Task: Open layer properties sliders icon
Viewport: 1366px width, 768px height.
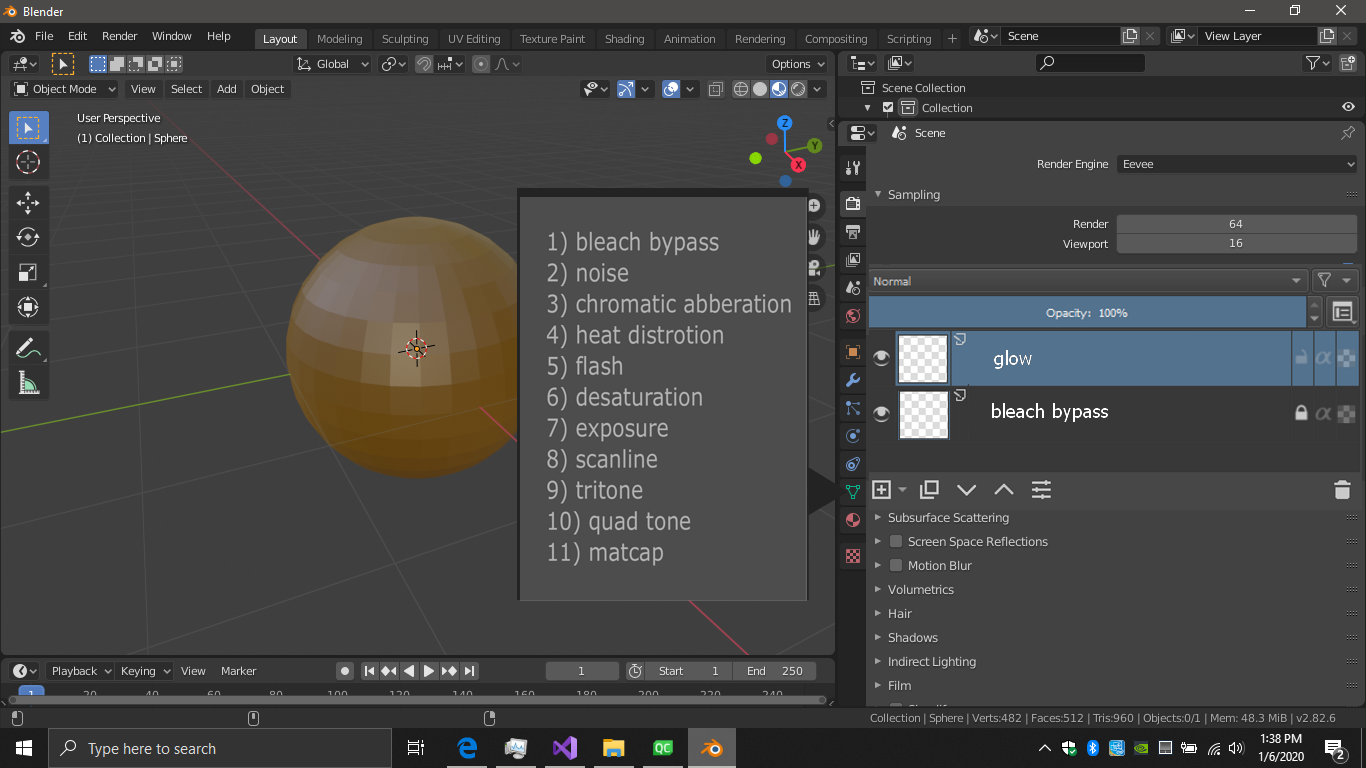Action: pos(1041,490)
